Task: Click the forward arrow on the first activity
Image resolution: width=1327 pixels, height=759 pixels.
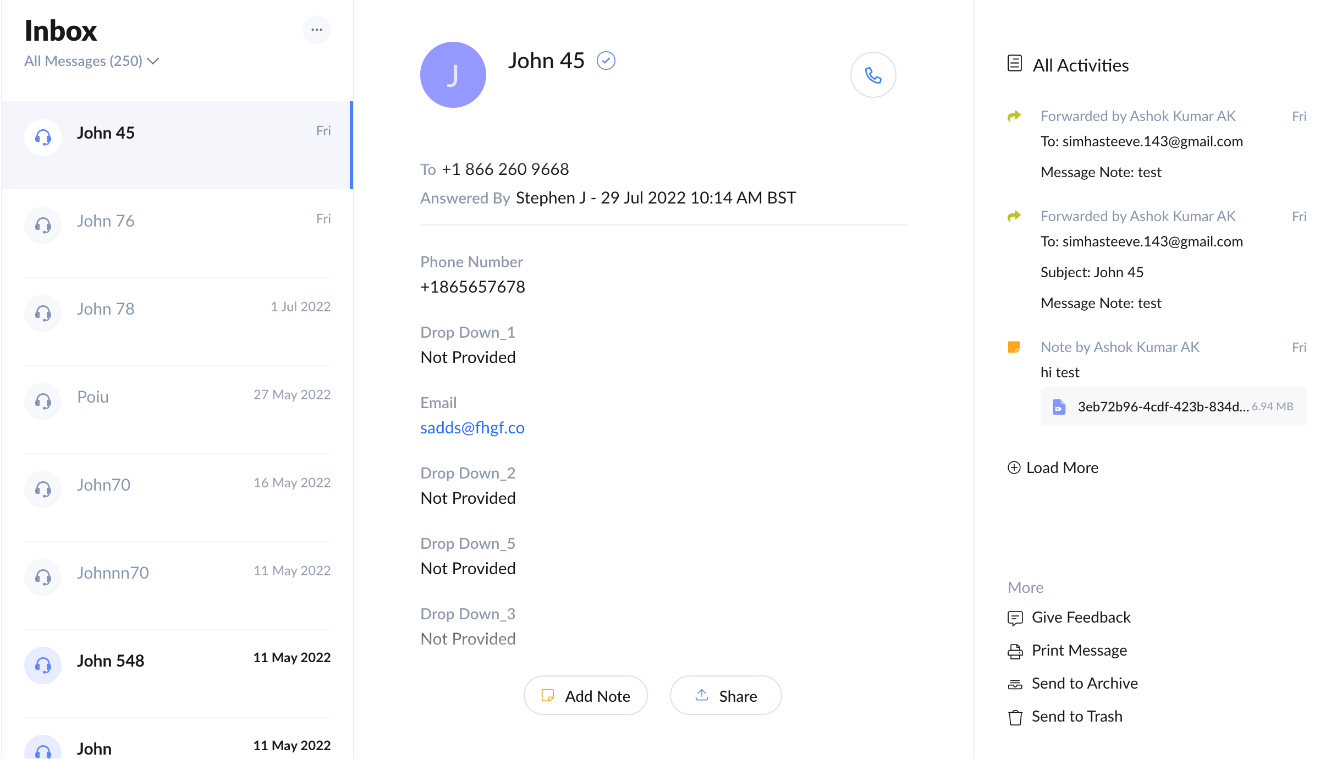Action: 1016,115
